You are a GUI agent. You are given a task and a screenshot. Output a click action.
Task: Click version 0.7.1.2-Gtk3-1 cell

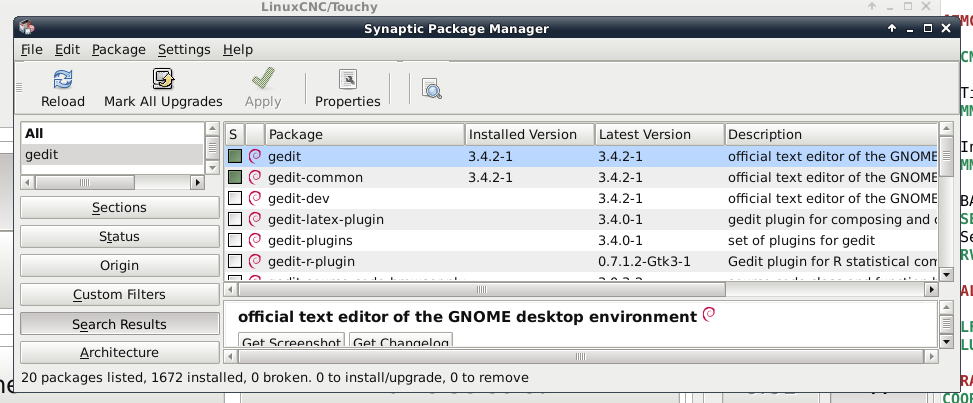644,261
